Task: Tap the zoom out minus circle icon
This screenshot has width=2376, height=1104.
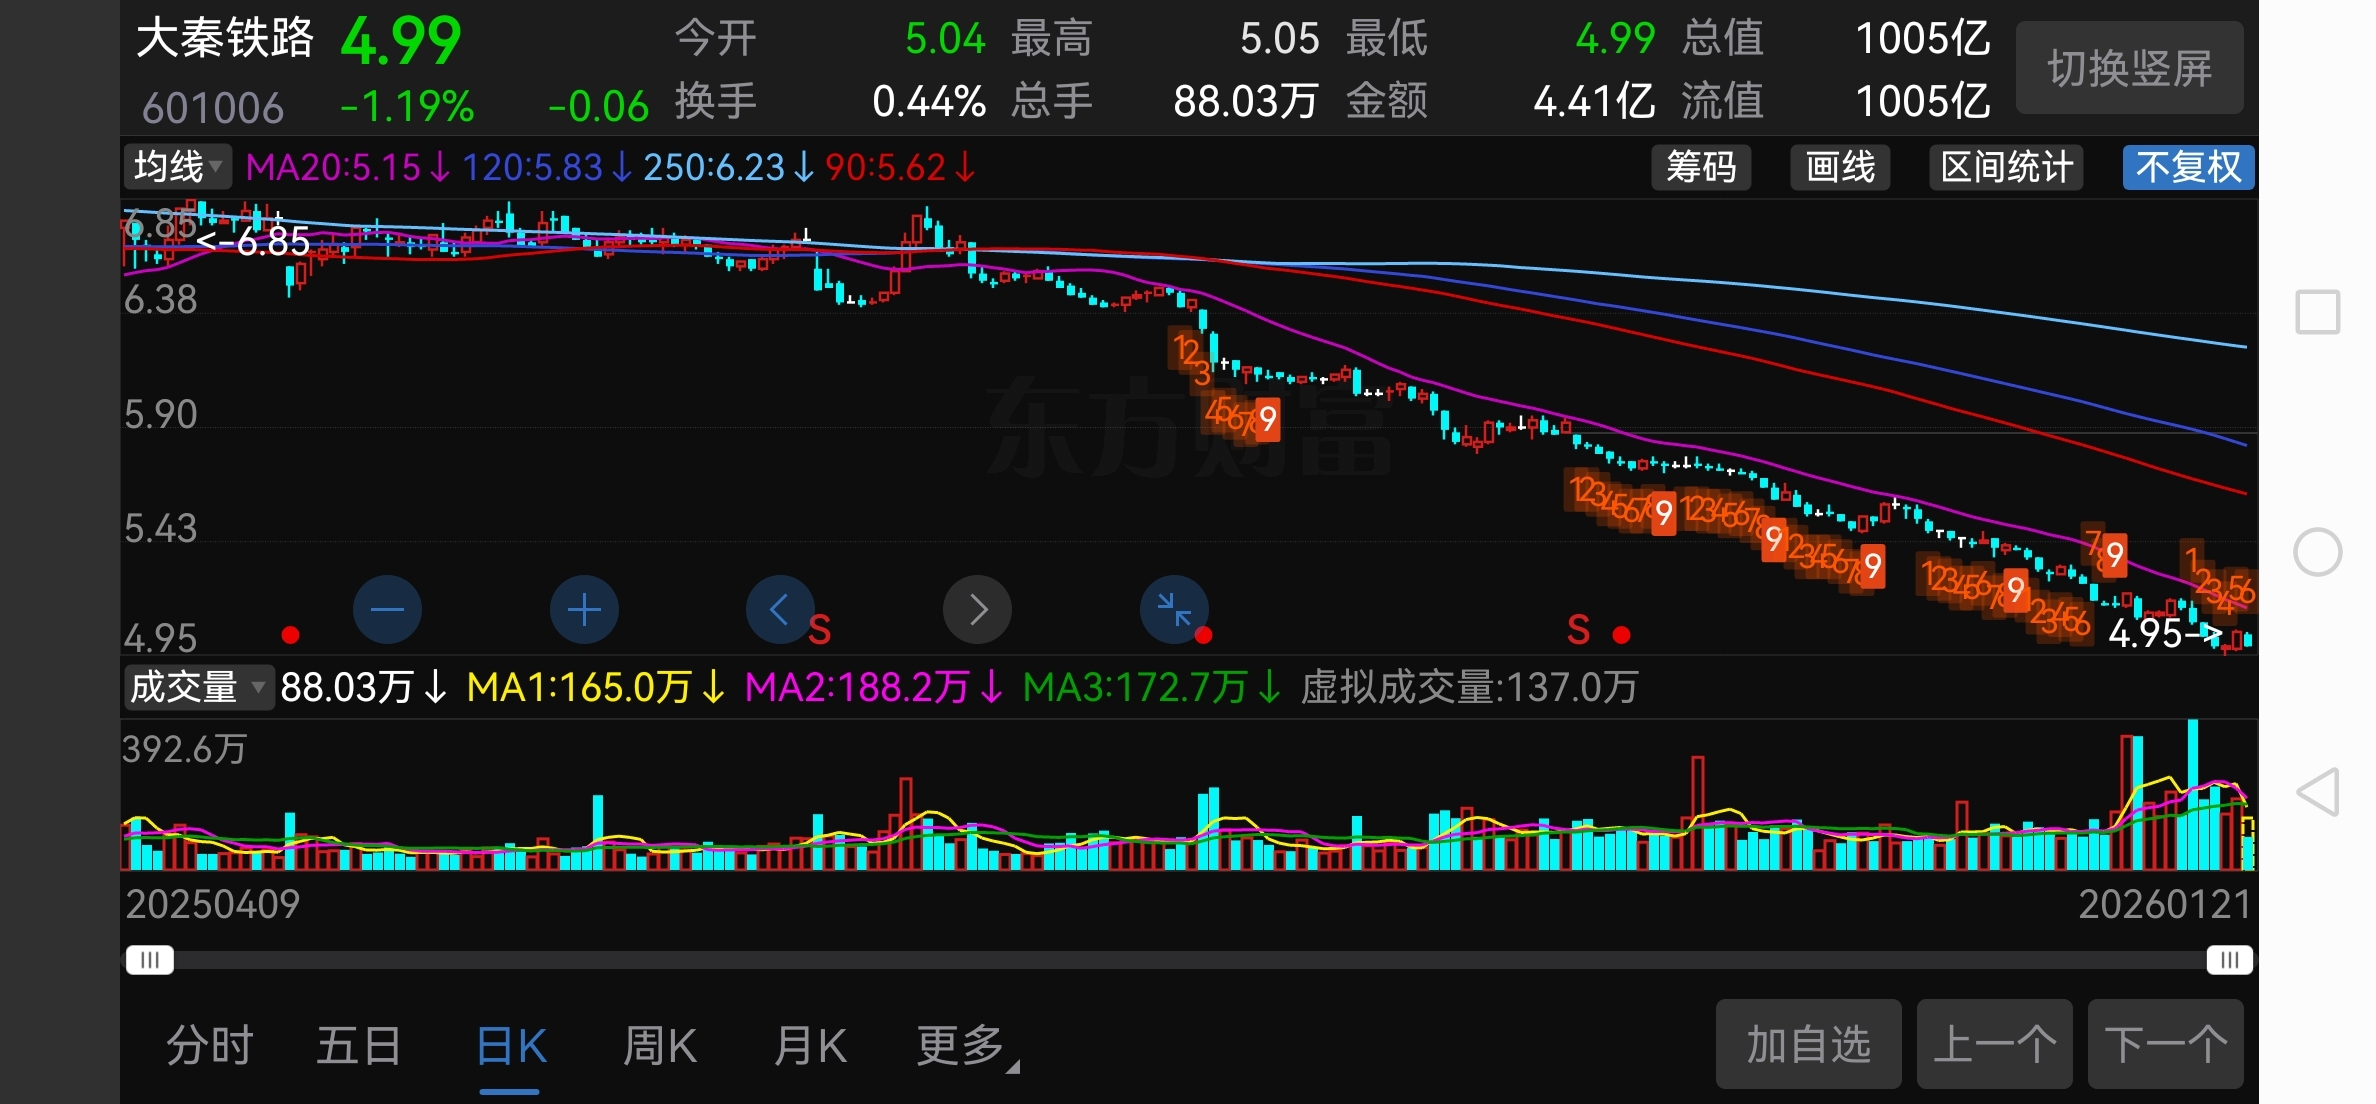Action: click(x=387, y=609)
